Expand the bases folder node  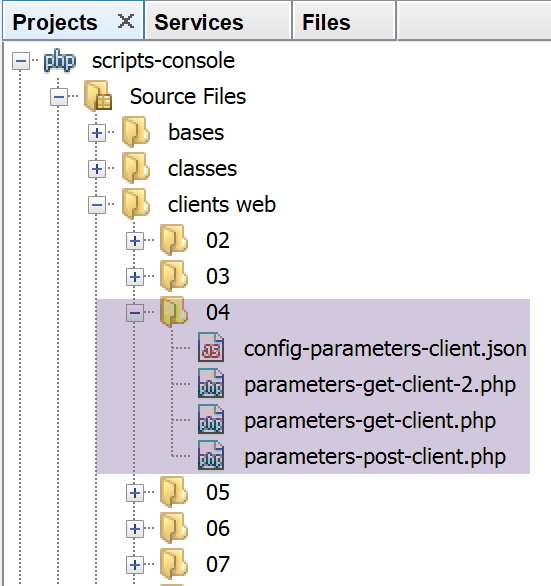pyautogui.click(x=97, y=133)
